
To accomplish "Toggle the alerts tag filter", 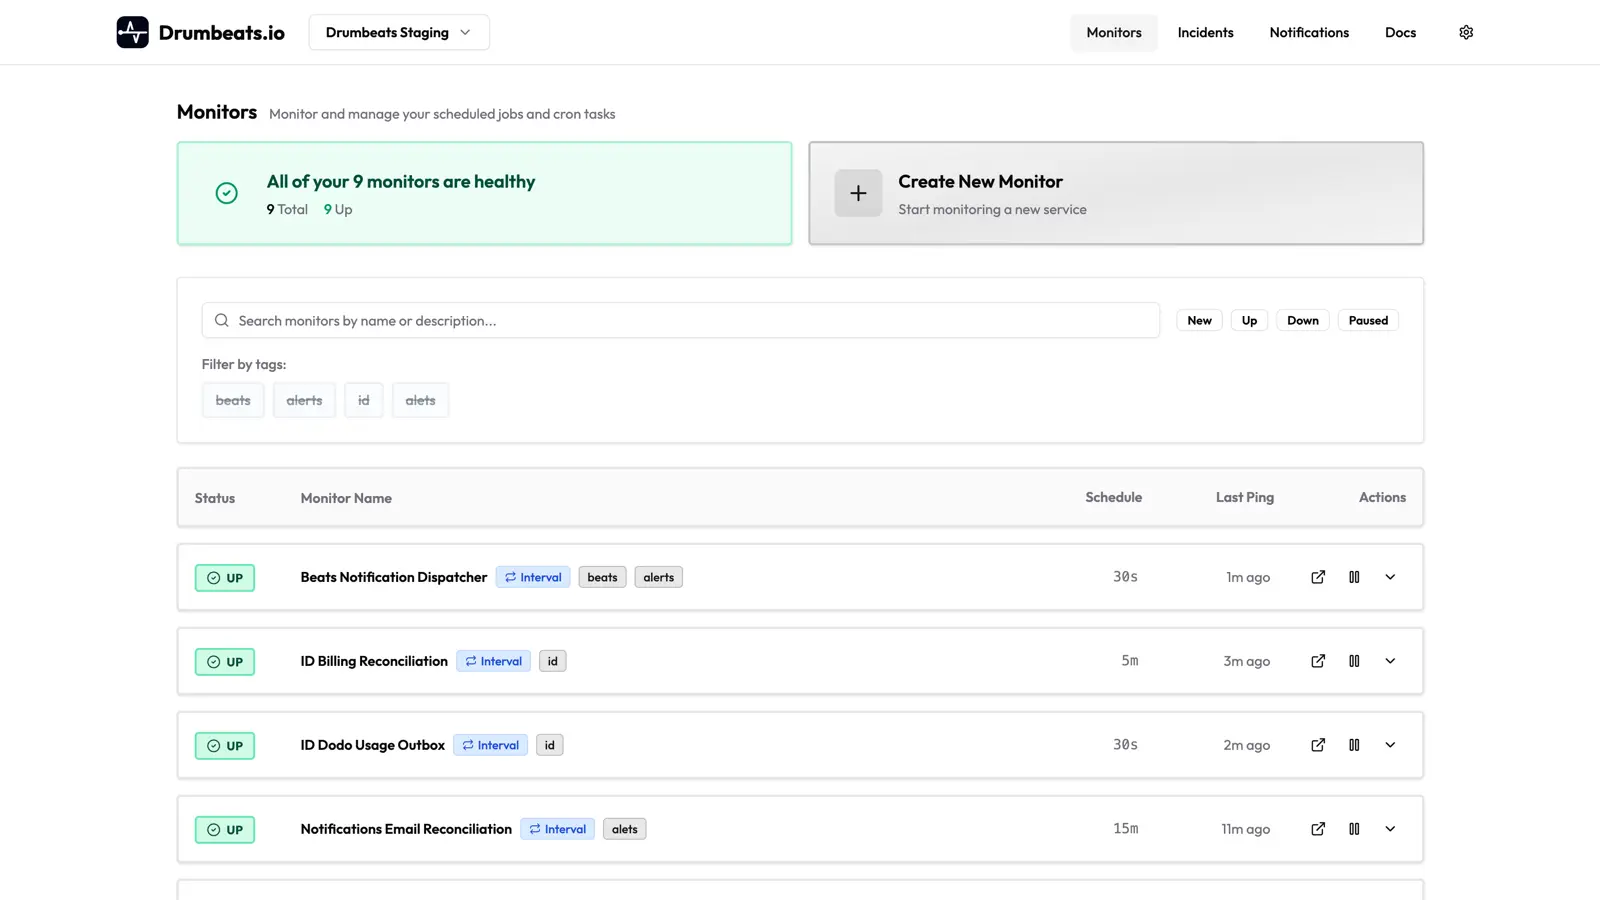I will pyautogui.click(x=304, y=400).
